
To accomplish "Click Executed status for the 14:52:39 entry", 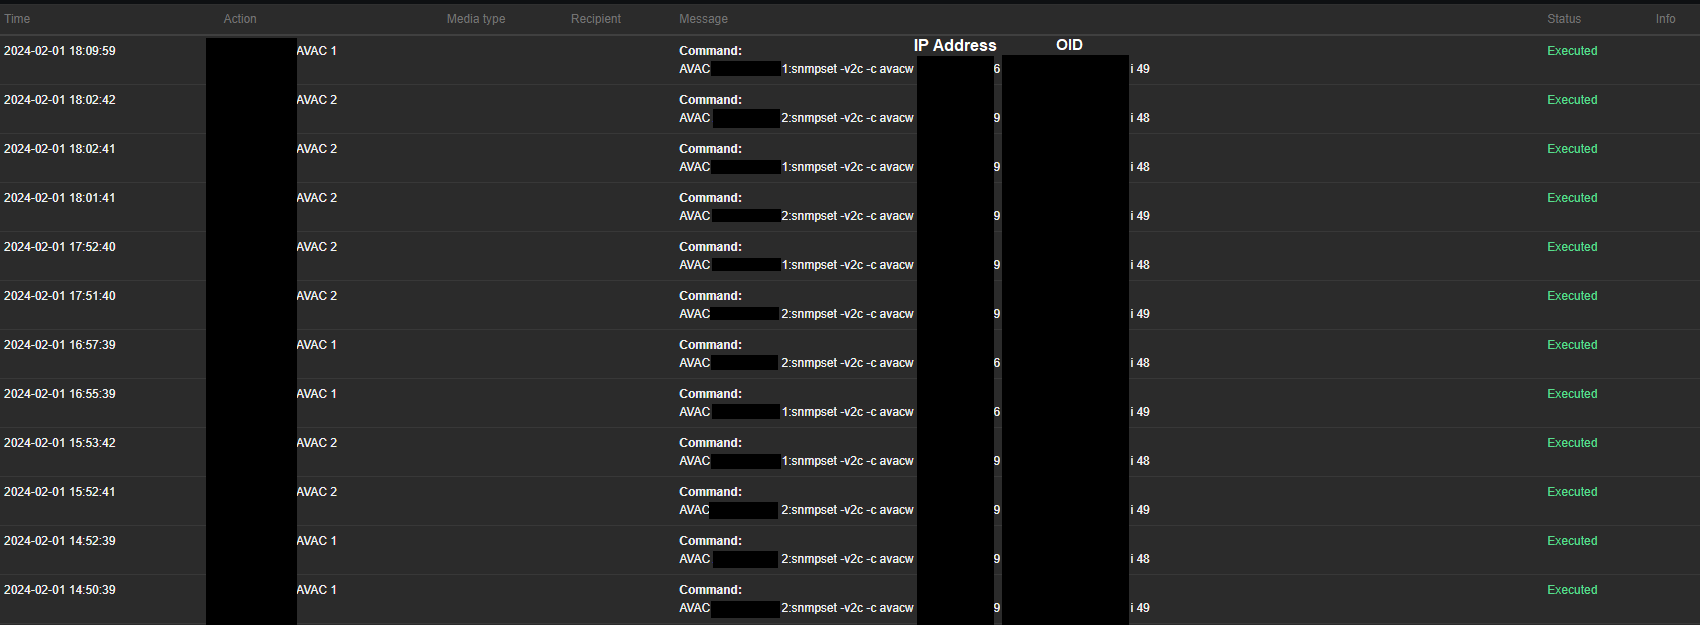I will tap(1572, 541).
